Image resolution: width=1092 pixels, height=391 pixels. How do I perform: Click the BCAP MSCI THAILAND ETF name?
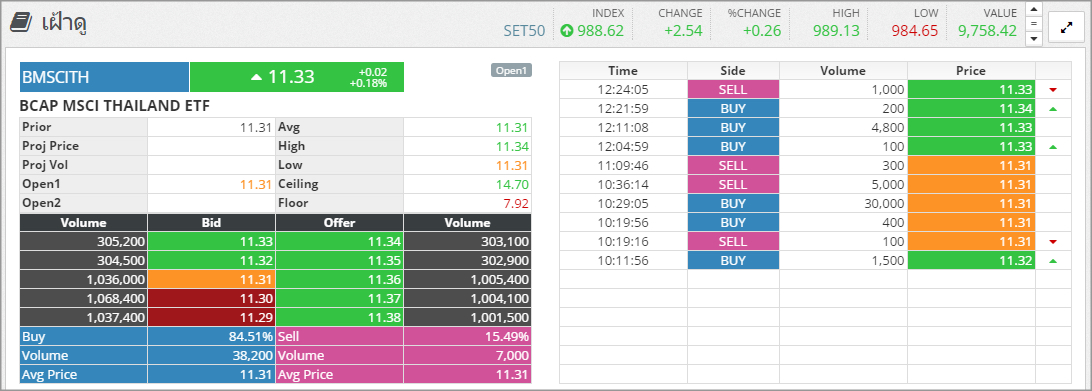click(x=115, y=106)
